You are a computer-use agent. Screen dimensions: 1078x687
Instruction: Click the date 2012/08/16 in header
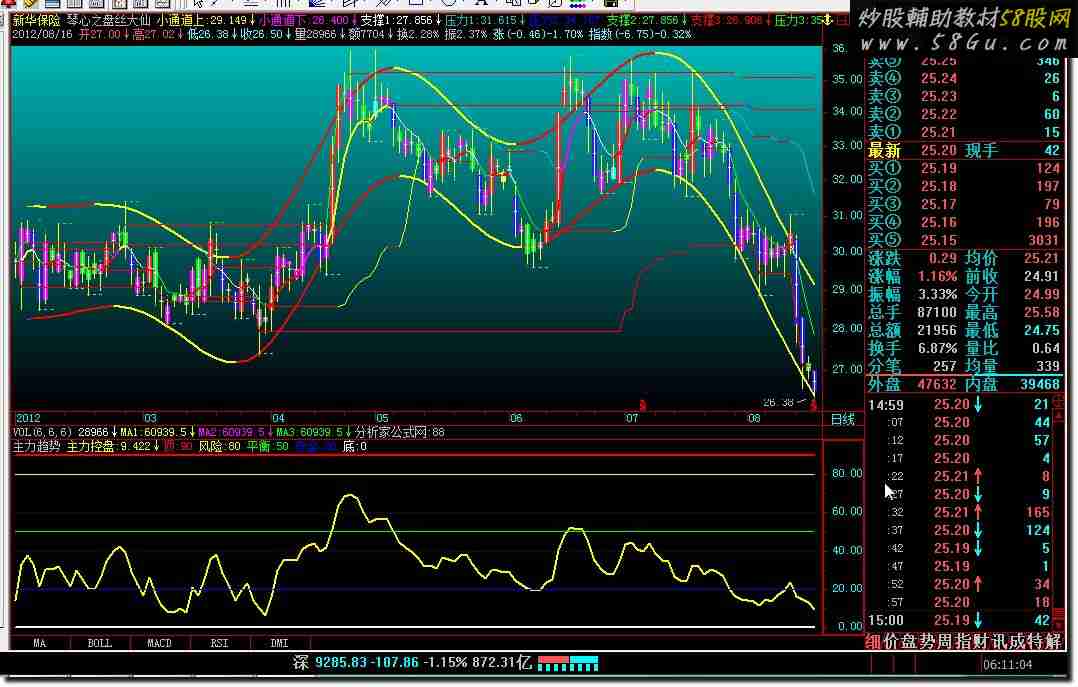coord(43,34)
